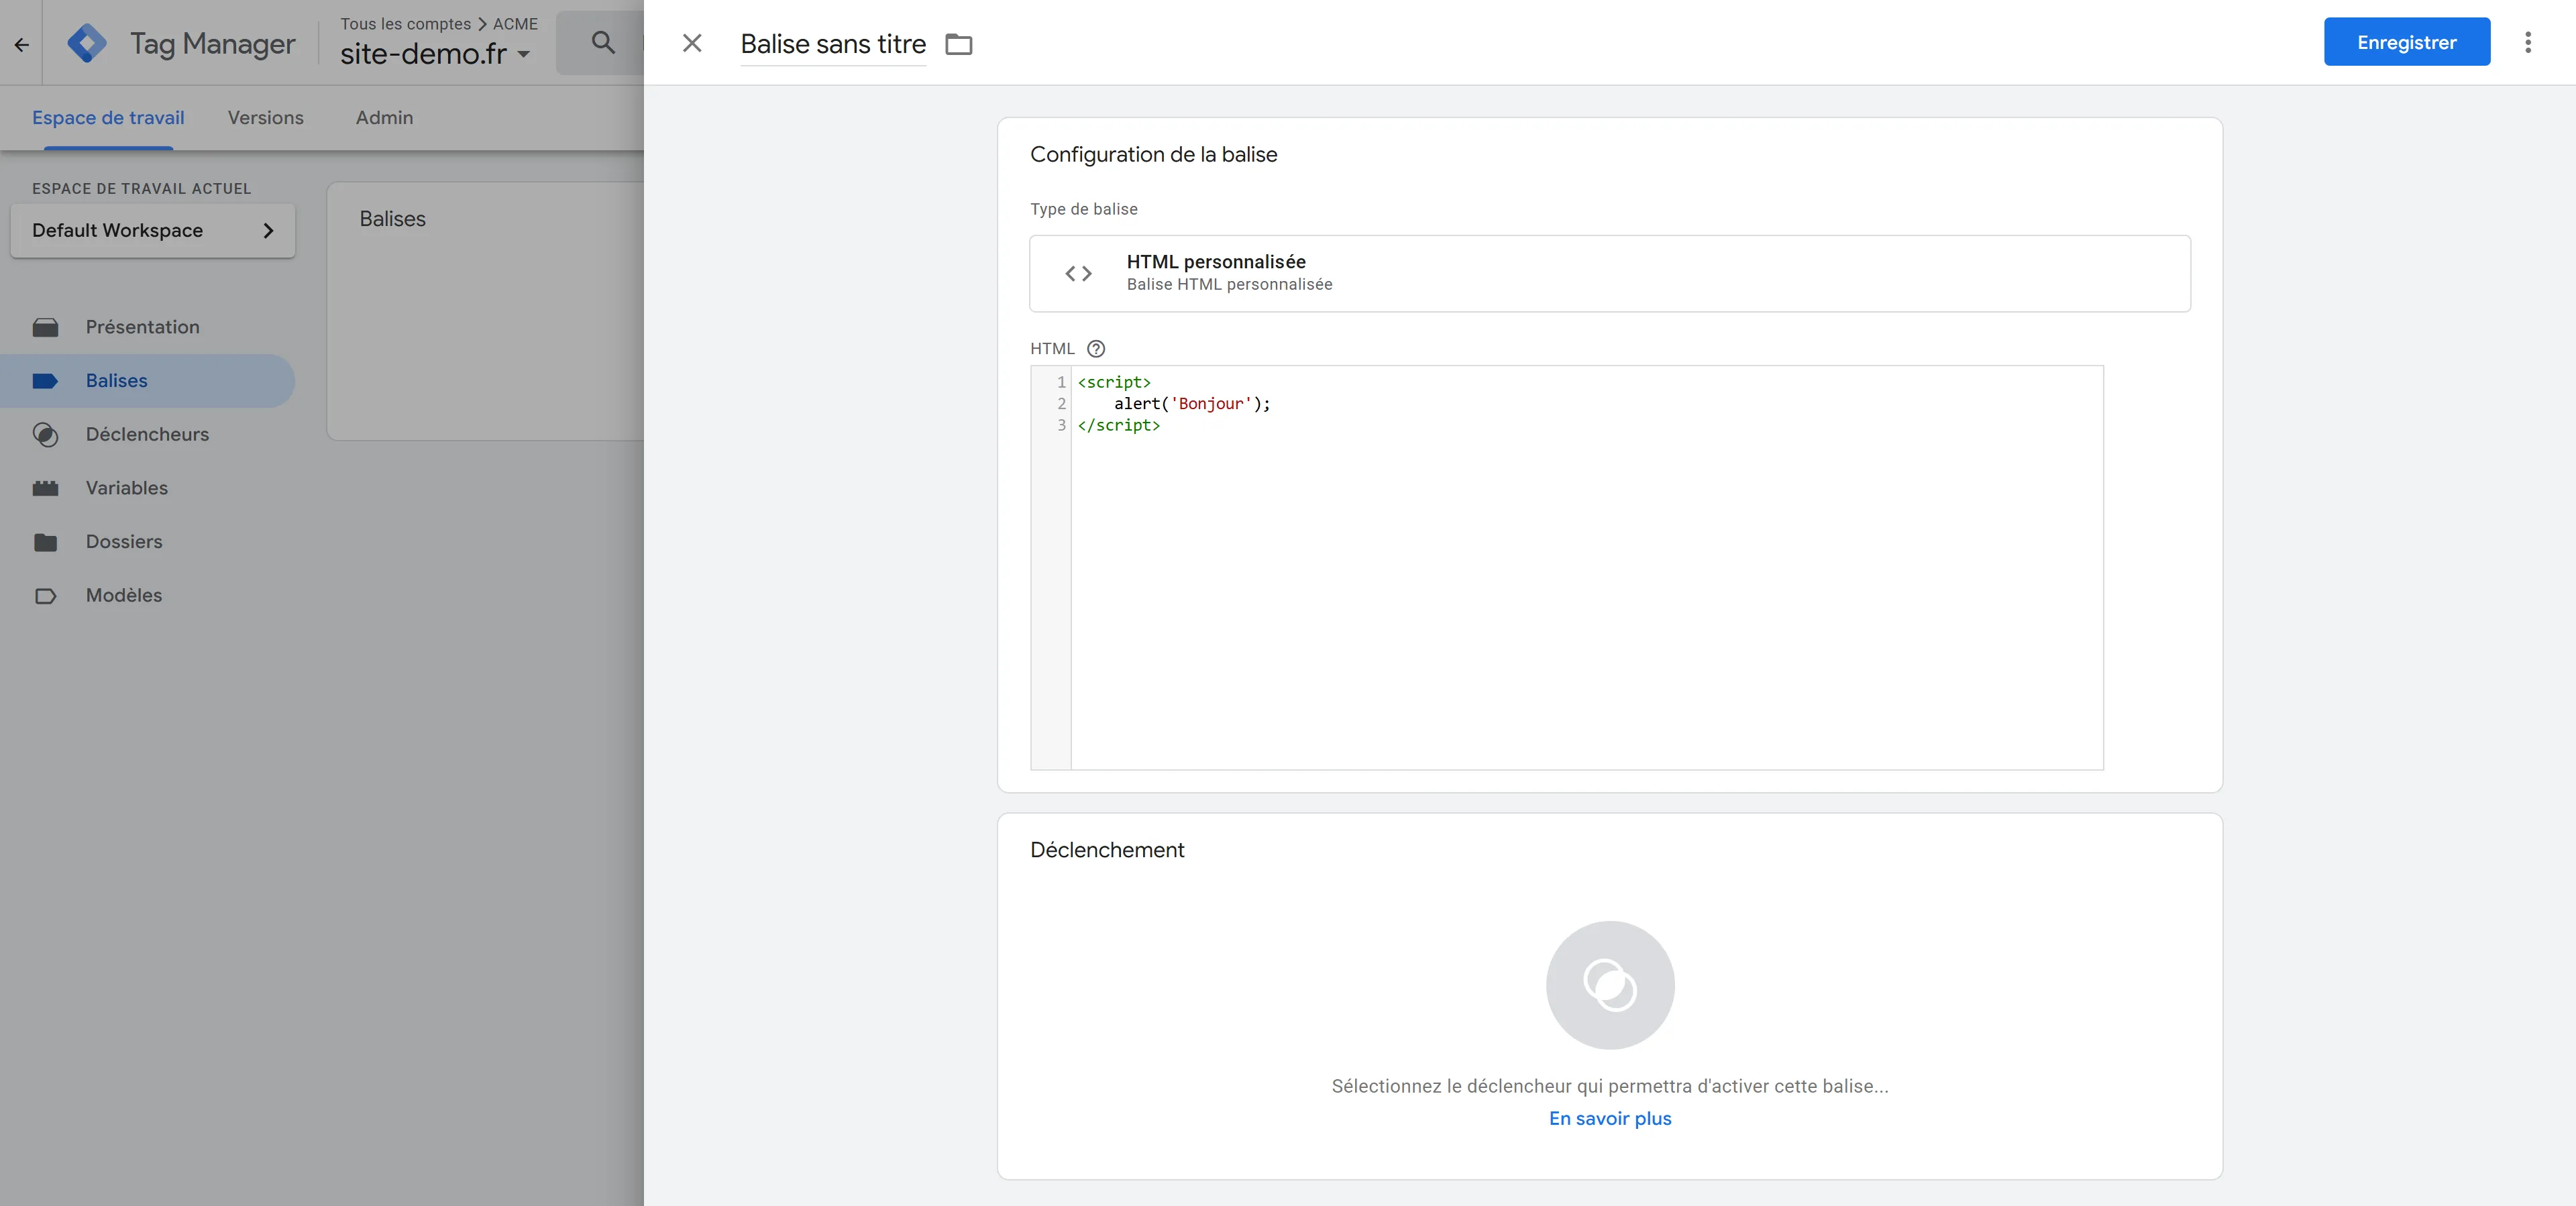Select the Modèles icon in sidebar

46,595
